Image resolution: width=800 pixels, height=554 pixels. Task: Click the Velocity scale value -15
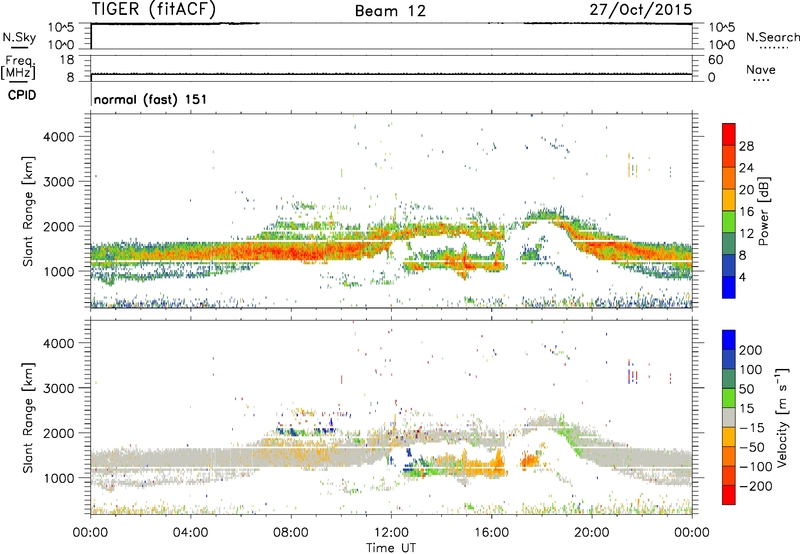click(x=752, y=427)
